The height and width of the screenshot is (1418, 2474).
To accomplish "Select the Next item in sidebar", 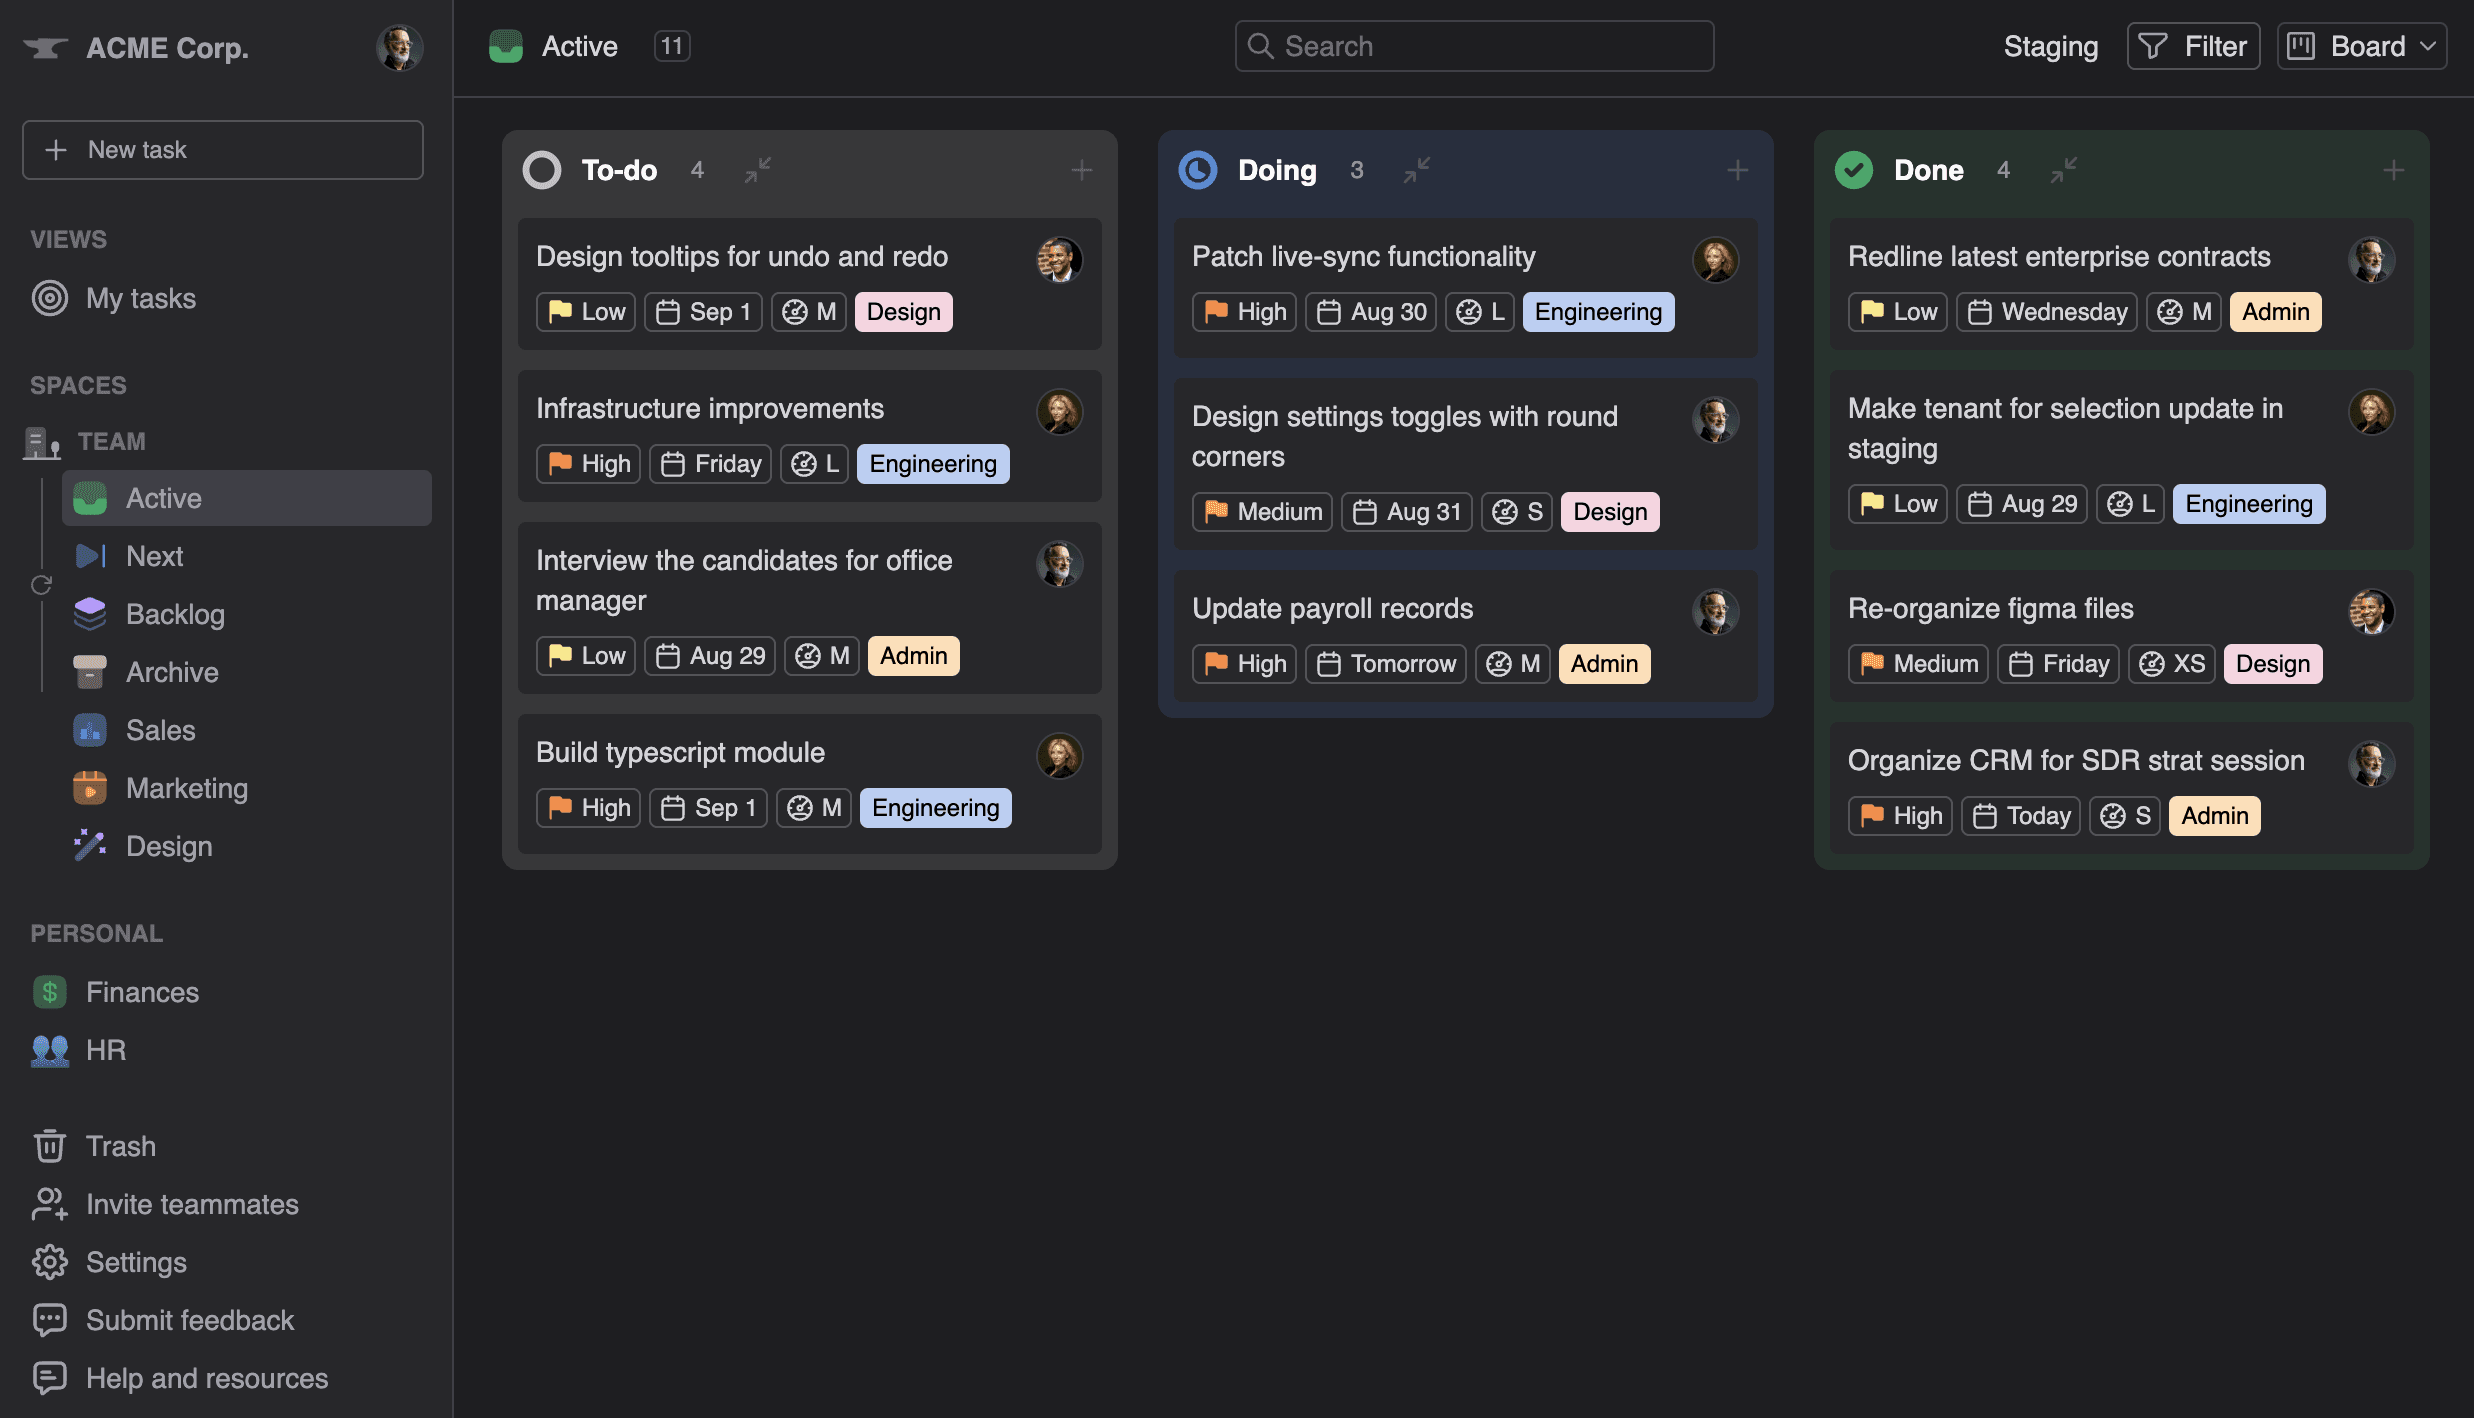I will coord(154,556).
